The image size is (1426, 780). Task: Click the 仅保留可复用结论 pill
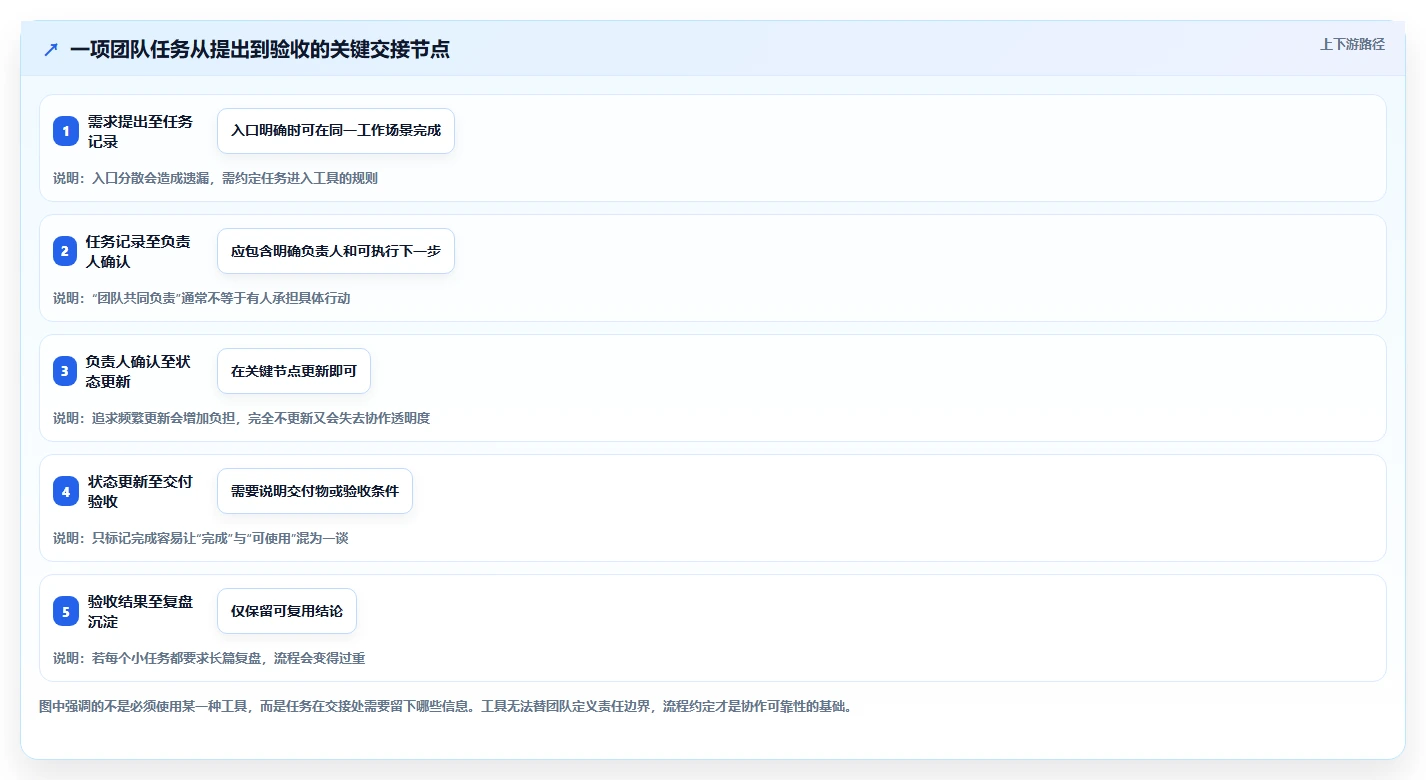[287, 611]
